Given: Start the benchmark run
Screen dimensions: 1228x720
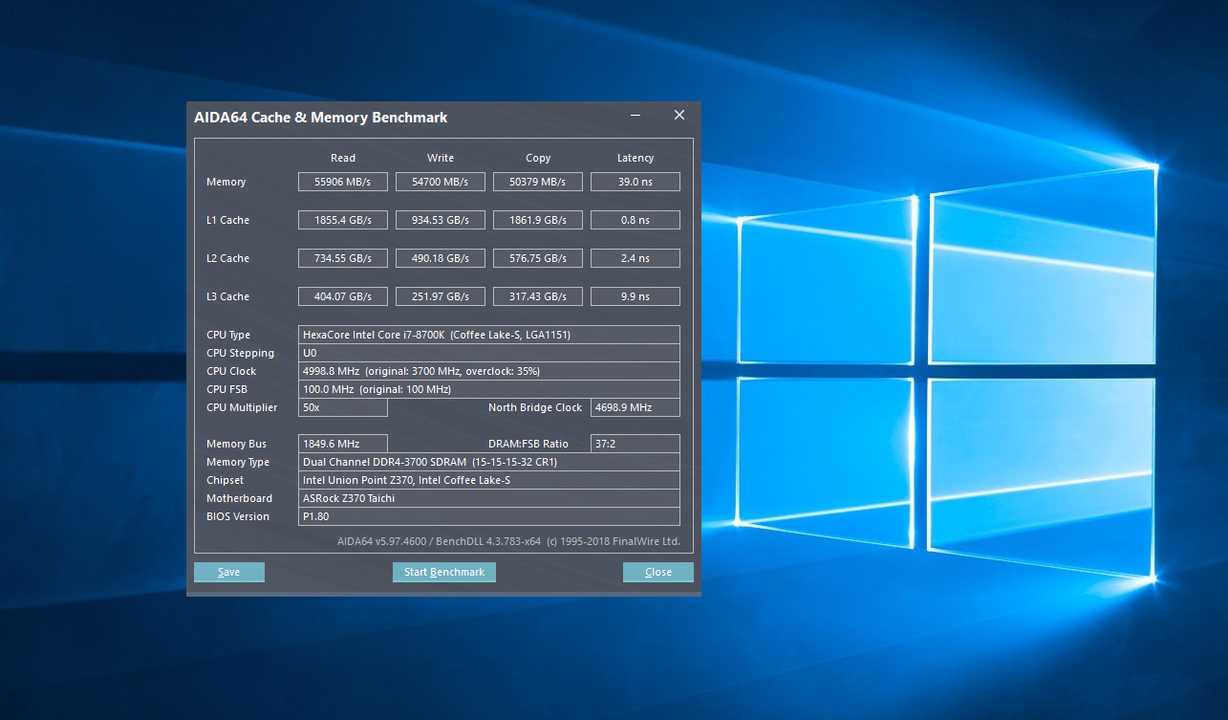Looking at the screenshot, I should 444,572.
